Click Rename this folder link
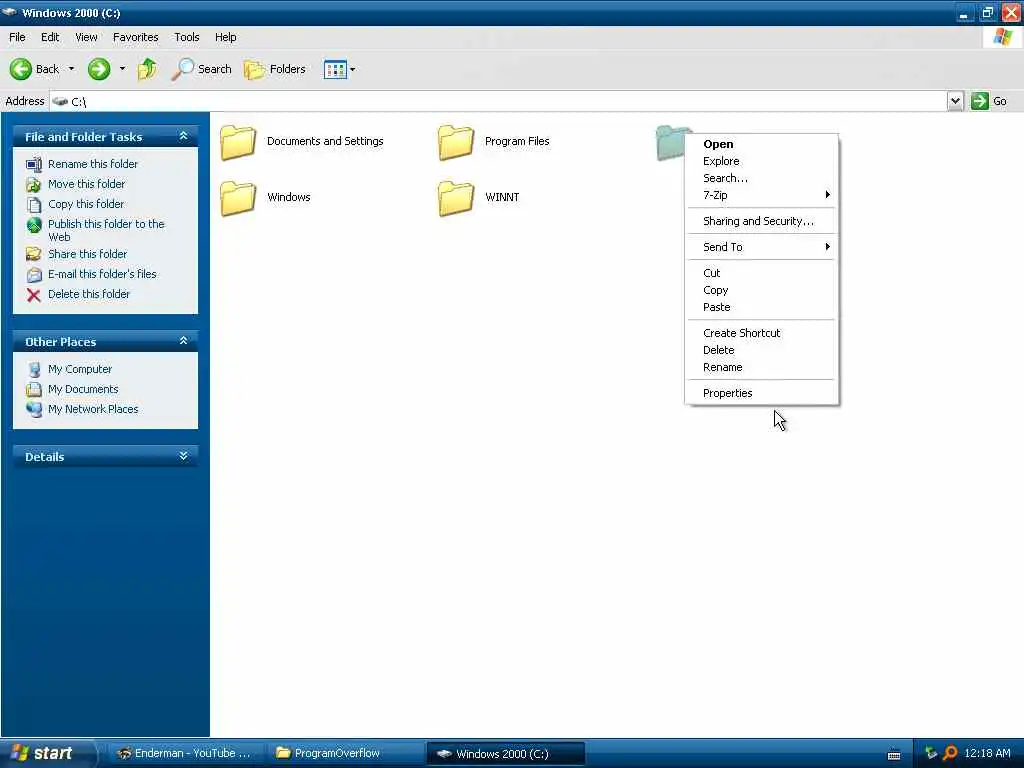The width and height of the screenshot is (1024, 768). (x=93, y=164)
